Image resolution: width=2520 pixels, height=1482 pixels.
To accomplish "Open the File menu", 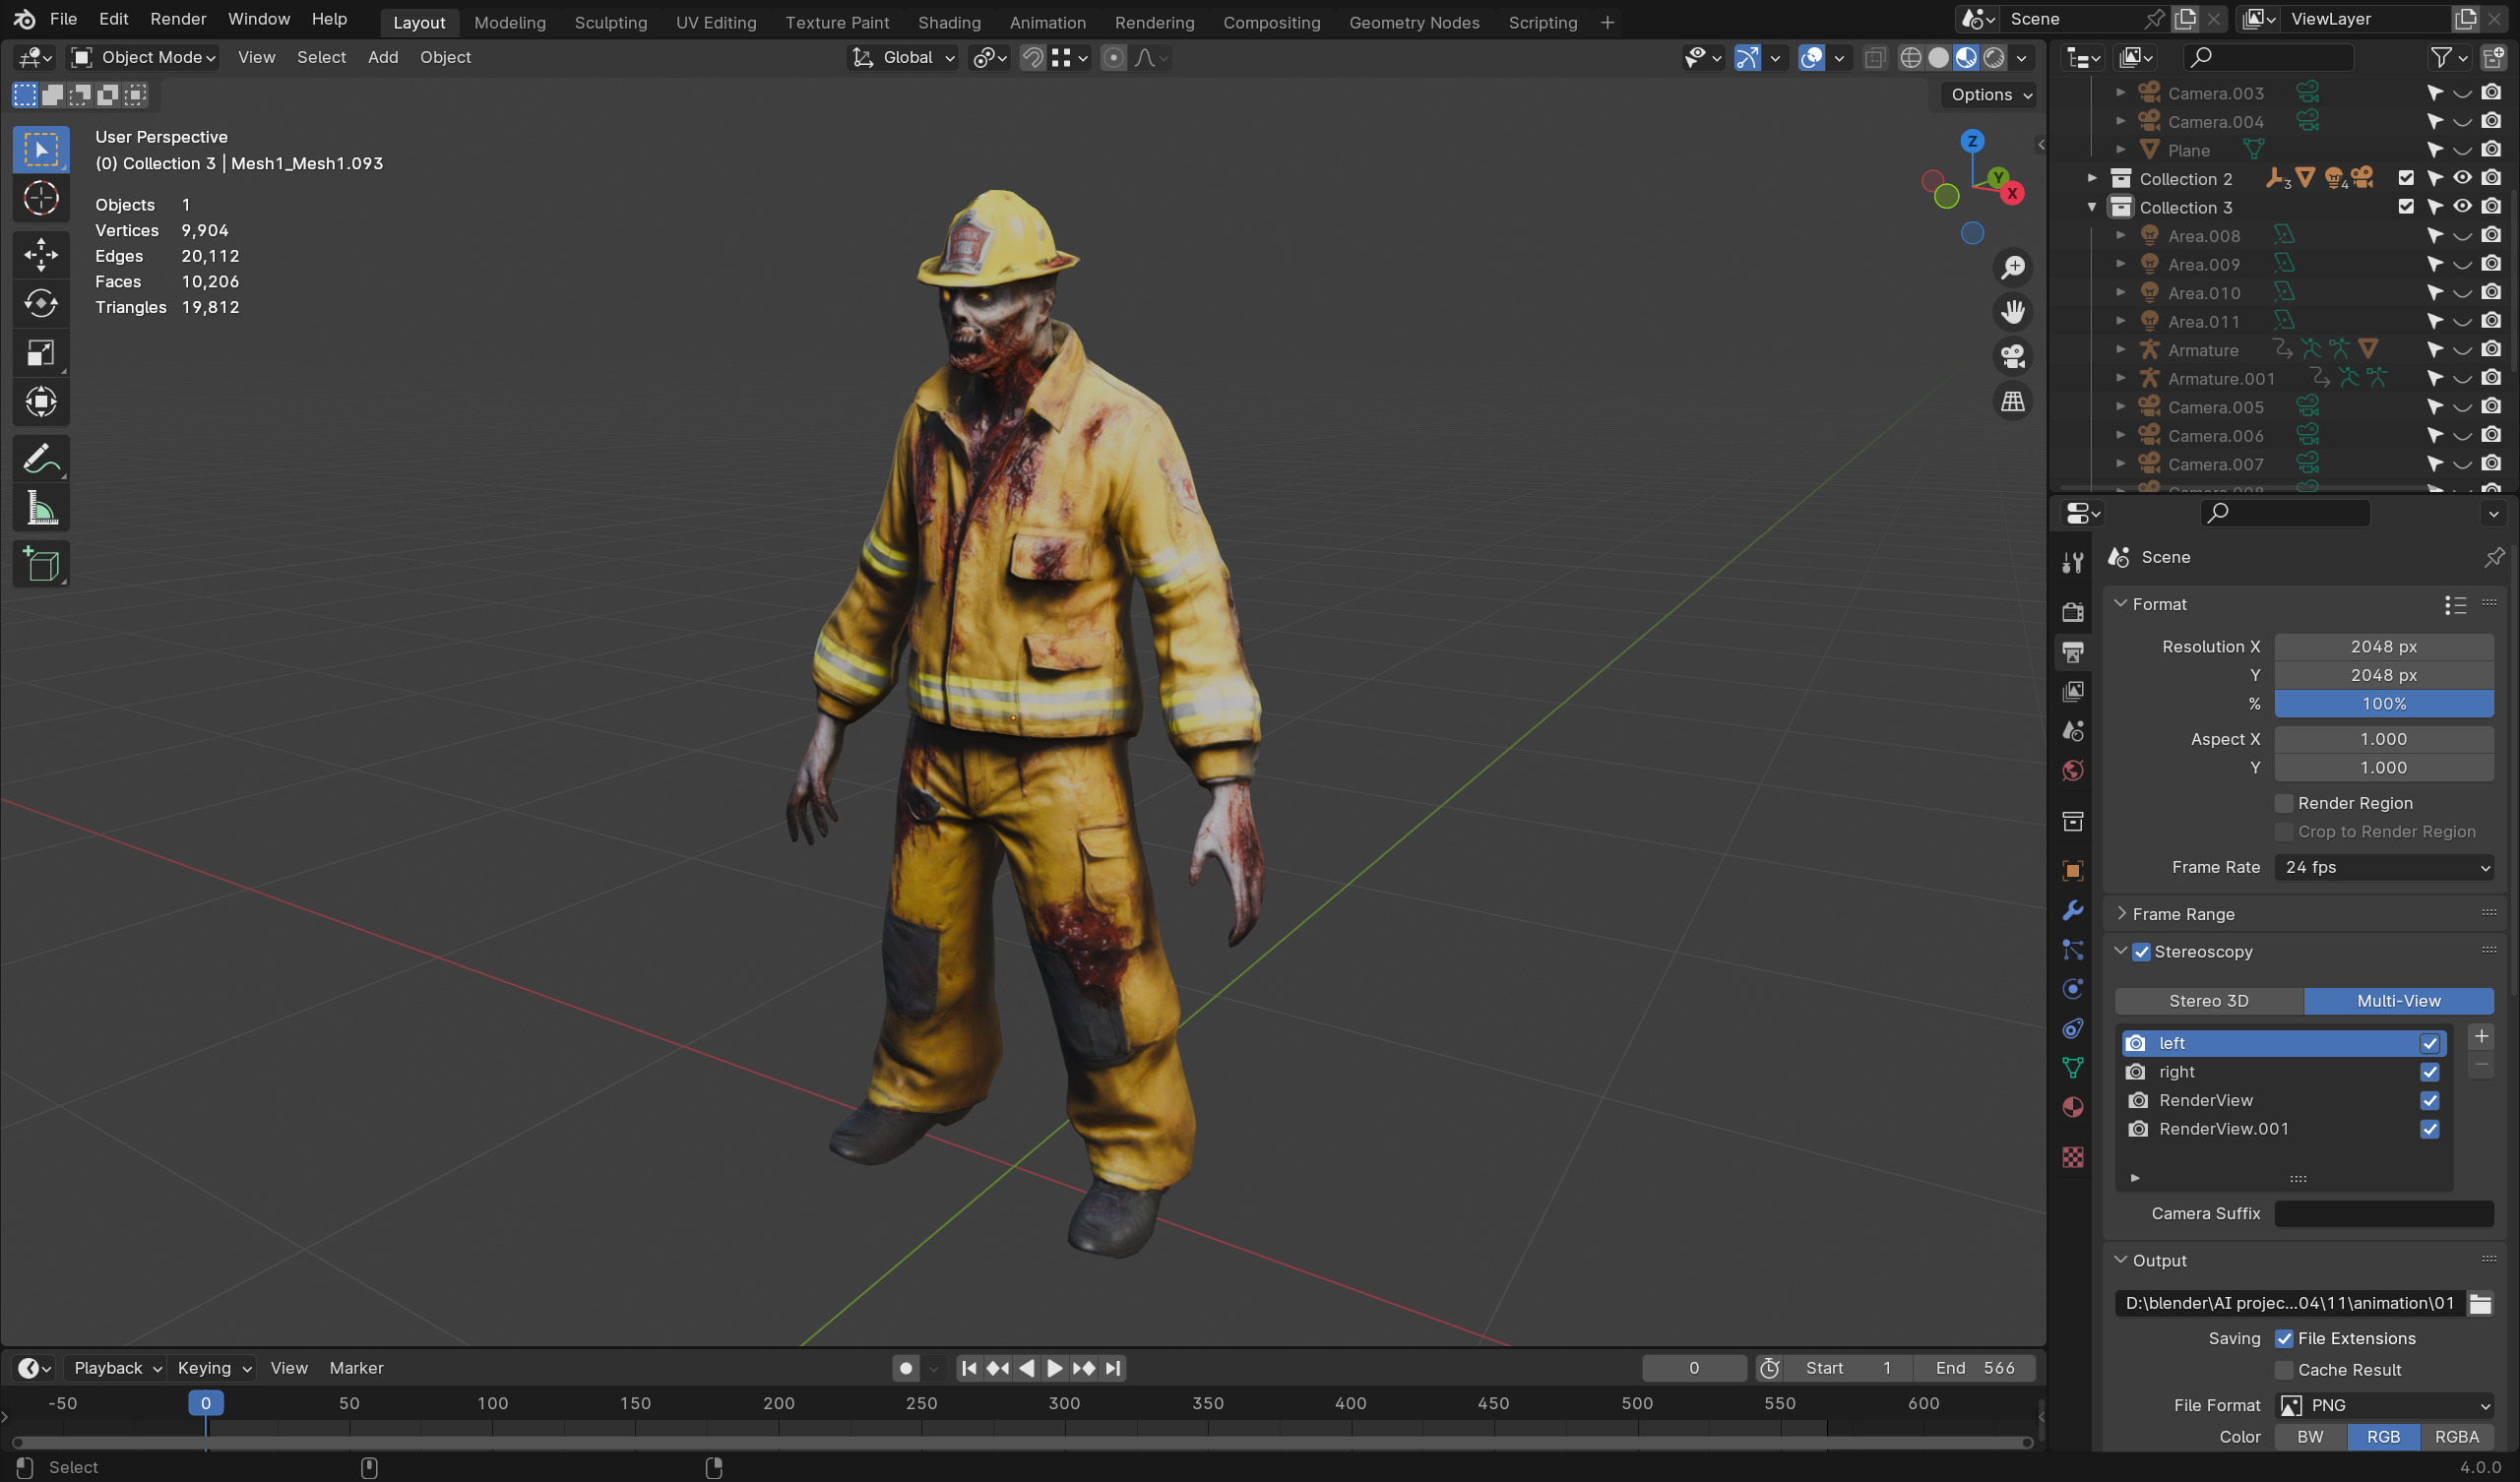I will click(63, 19).
